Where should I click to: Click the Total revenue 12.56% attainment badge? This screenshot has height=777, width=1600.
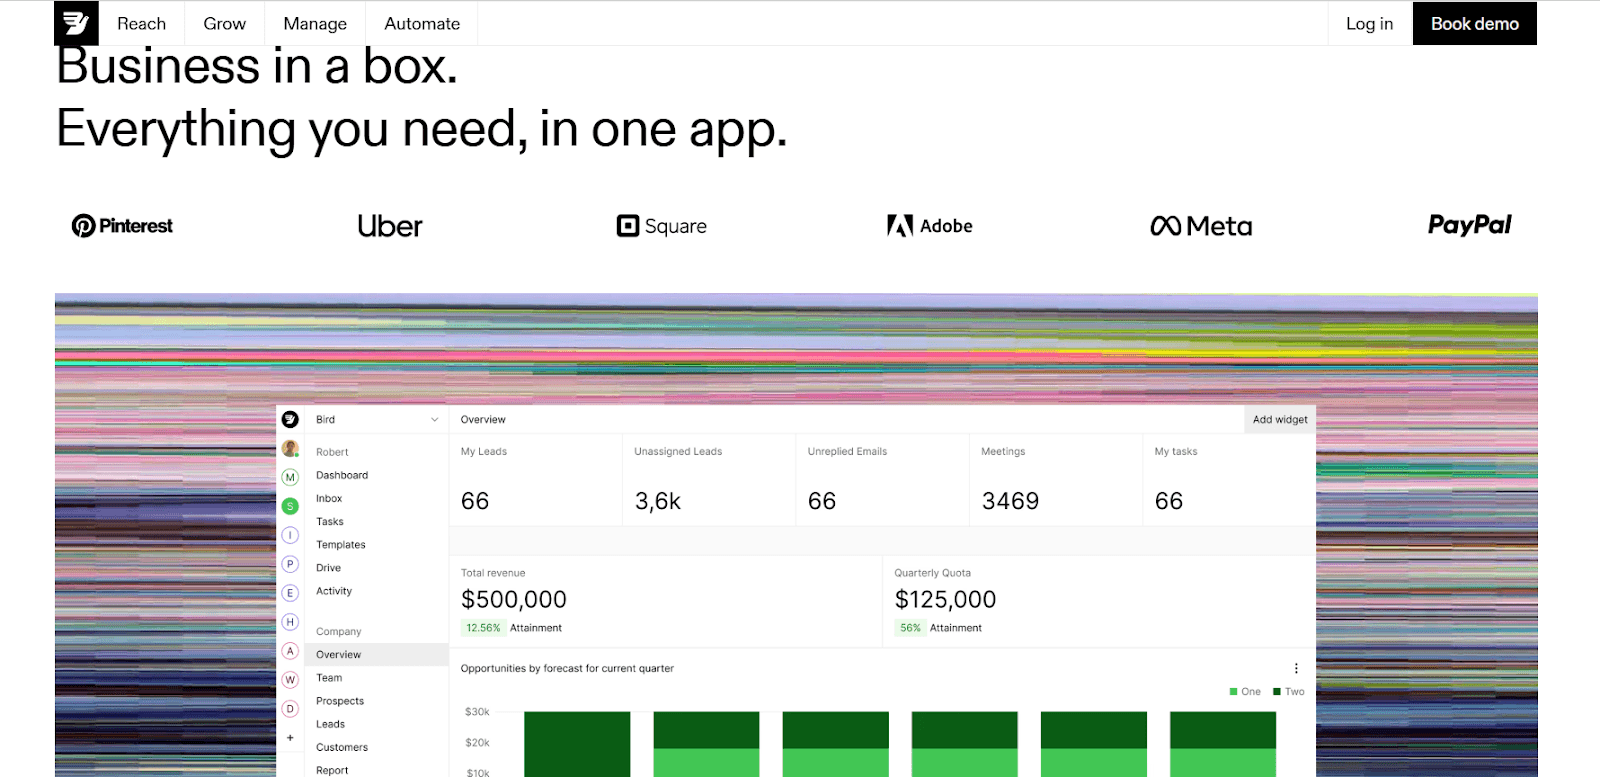click(x=483, y=629)
